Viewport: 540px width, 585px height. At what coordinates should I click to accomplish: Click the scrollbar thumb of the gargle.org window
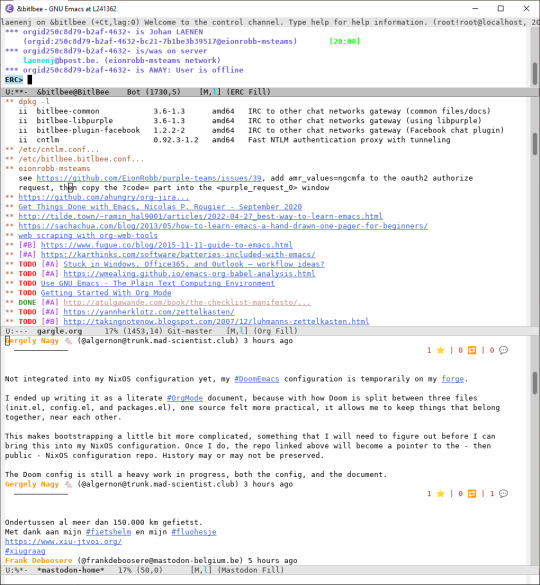click(x=534, y=144)
